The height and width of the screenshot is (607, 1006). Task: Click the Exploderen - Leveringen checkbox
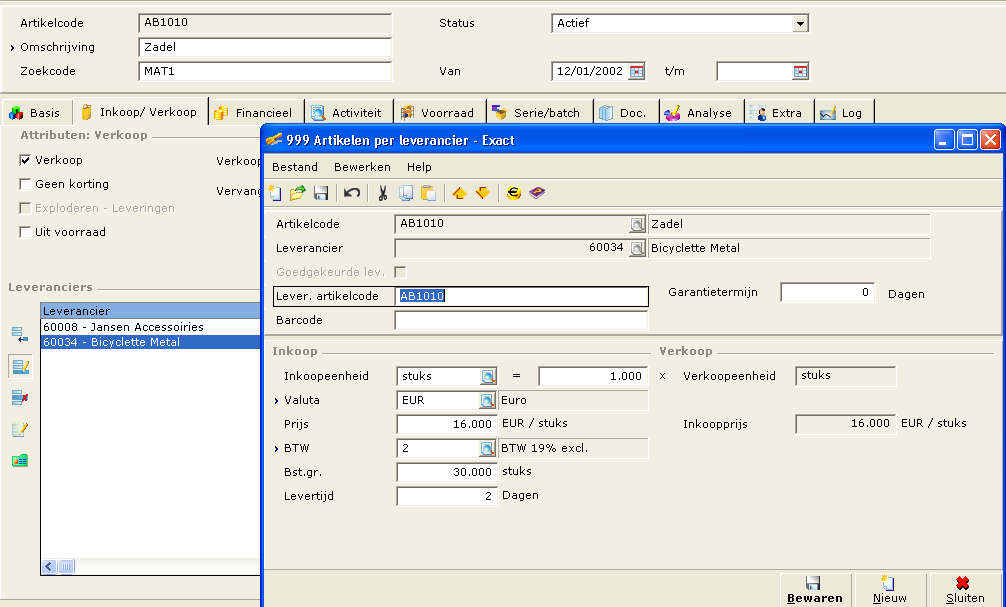pos(25,208)
